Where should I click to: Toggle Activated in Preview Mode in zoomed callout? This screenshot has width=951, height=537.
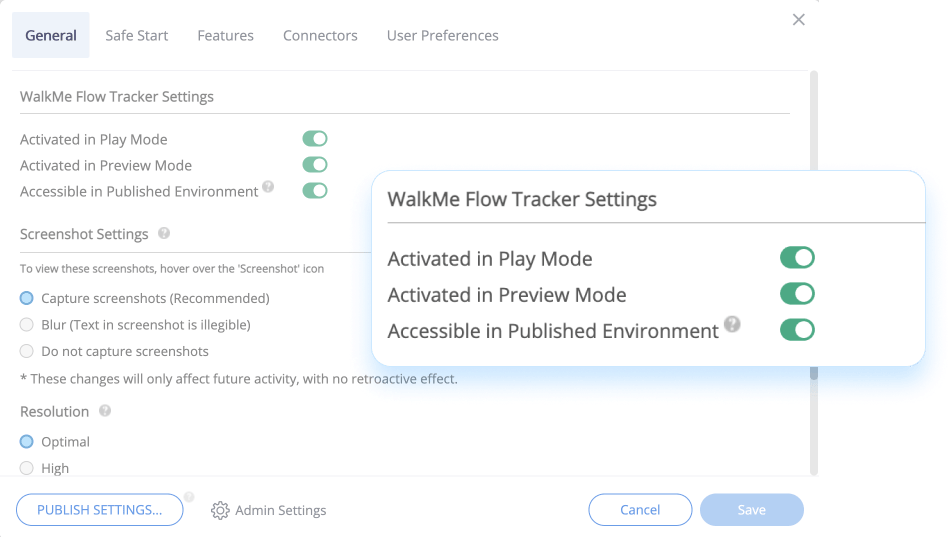point(797,294)
